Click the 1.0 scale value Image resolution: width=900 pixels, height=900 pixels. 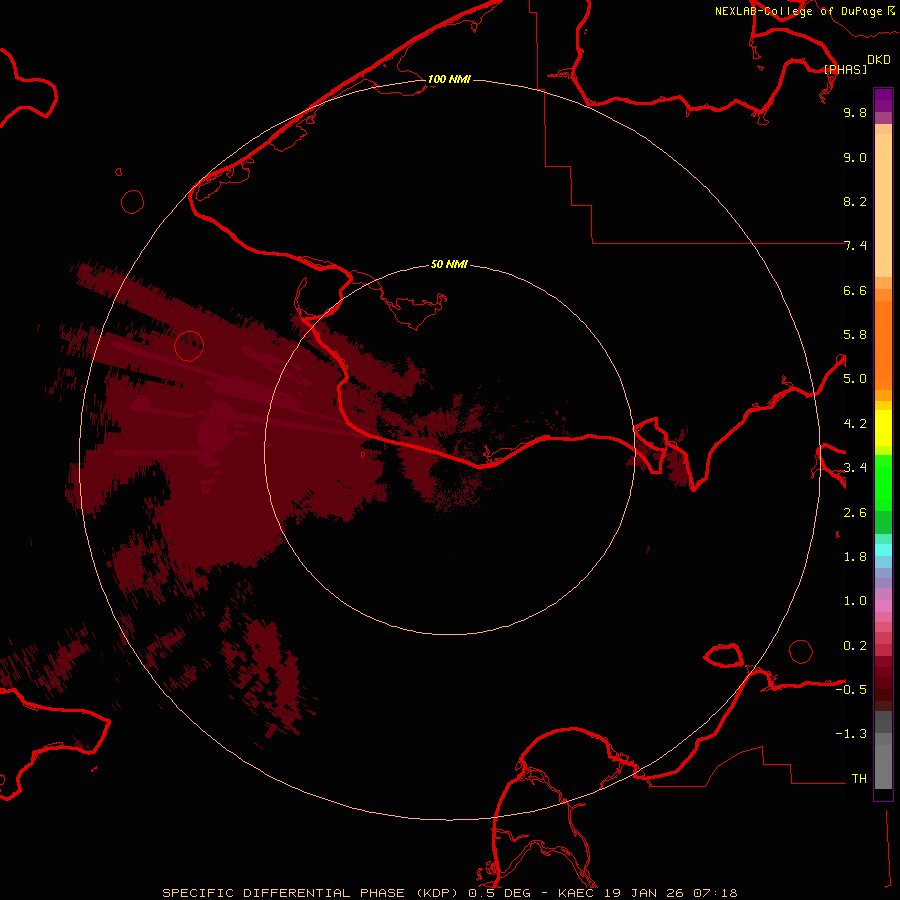coord(855,601)
